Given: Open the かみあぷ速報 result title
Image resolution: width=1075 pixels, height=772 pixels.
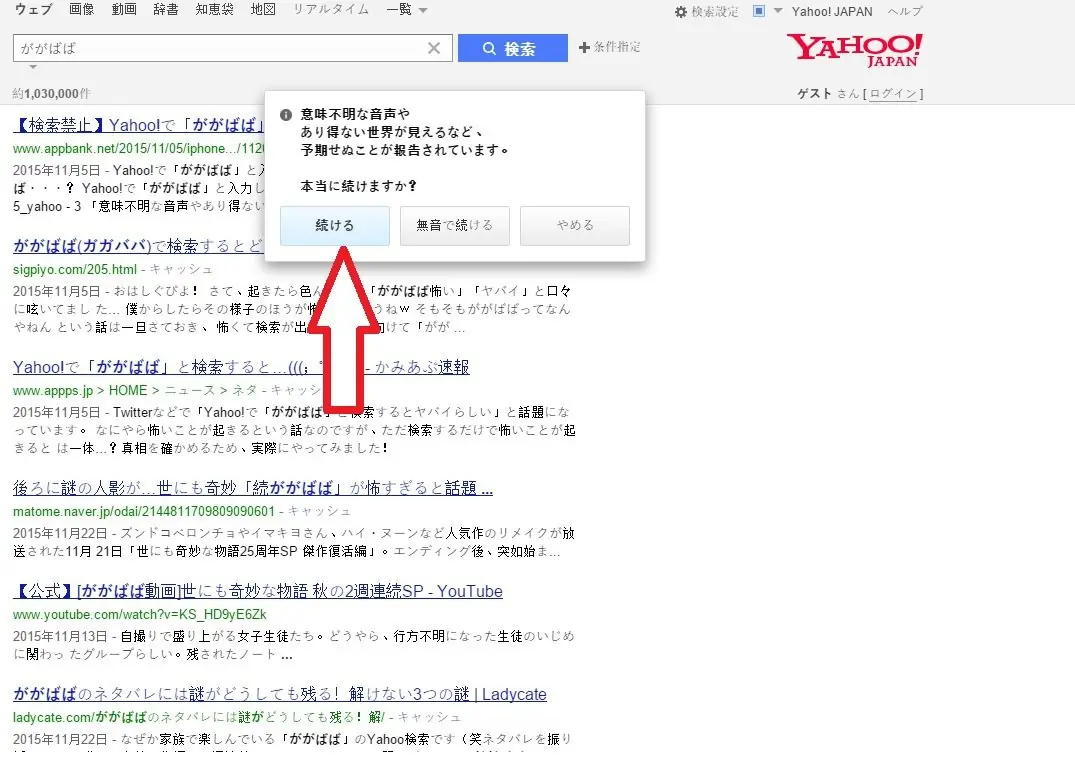Looking at the screenshot, I should coord(241,367).
